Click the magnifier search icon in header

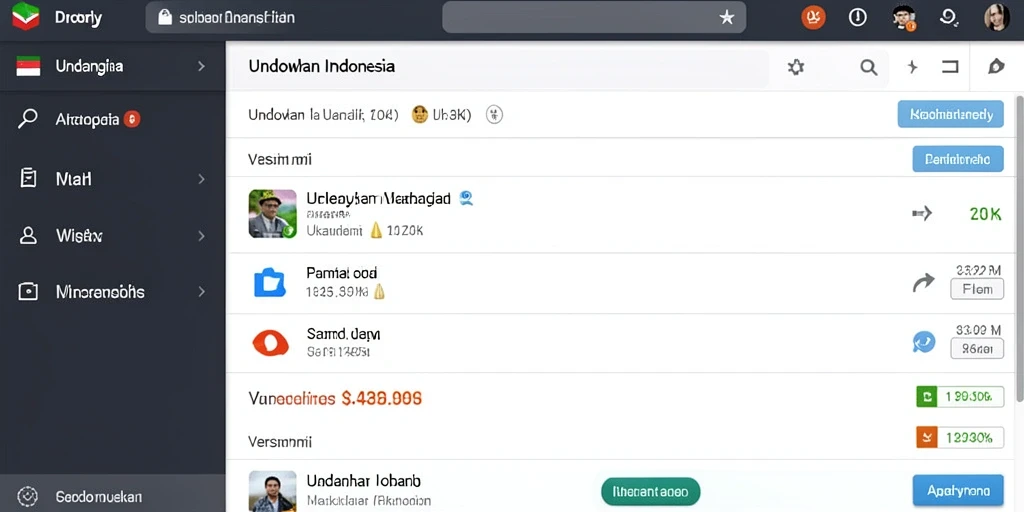(x=869, y=67)
